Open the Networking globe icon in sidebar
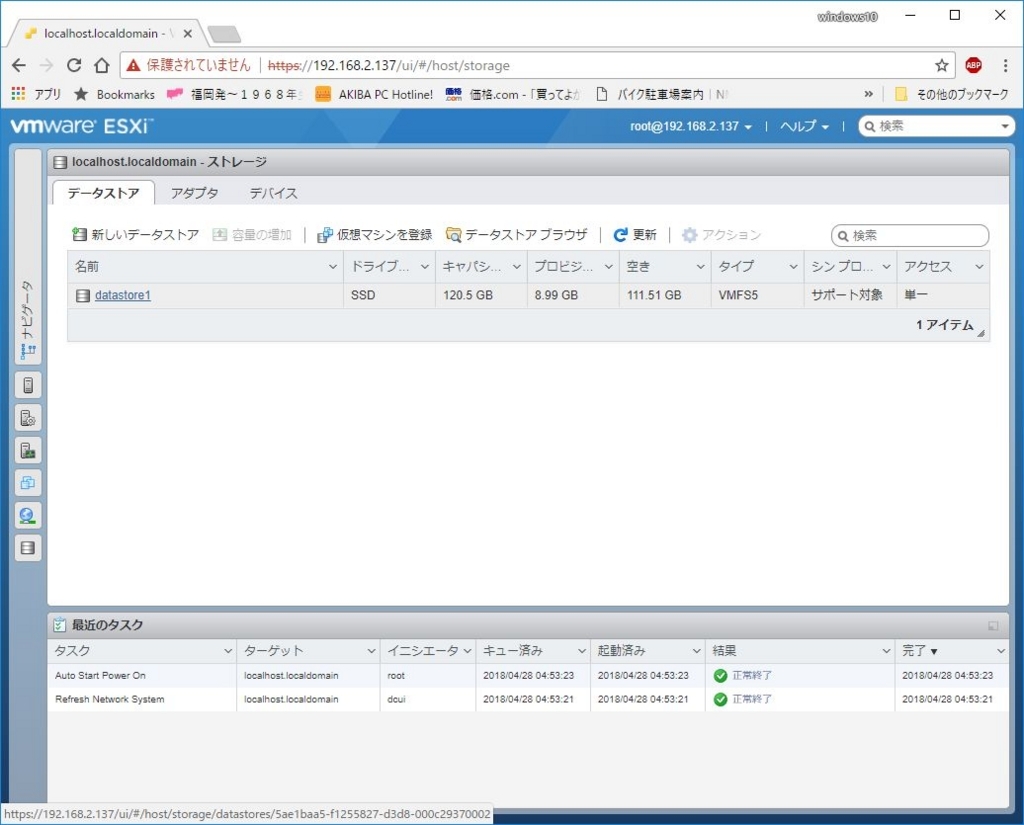 point(28,515)
